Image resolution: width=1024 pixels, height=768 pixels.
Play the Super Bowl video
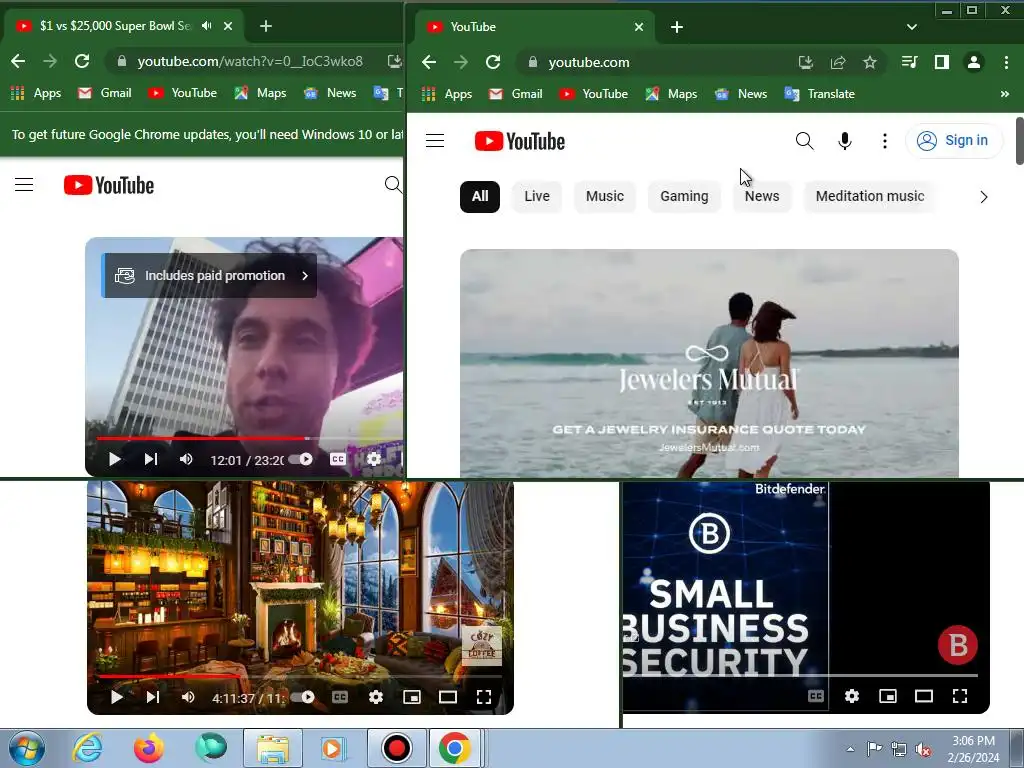point(114,459)
